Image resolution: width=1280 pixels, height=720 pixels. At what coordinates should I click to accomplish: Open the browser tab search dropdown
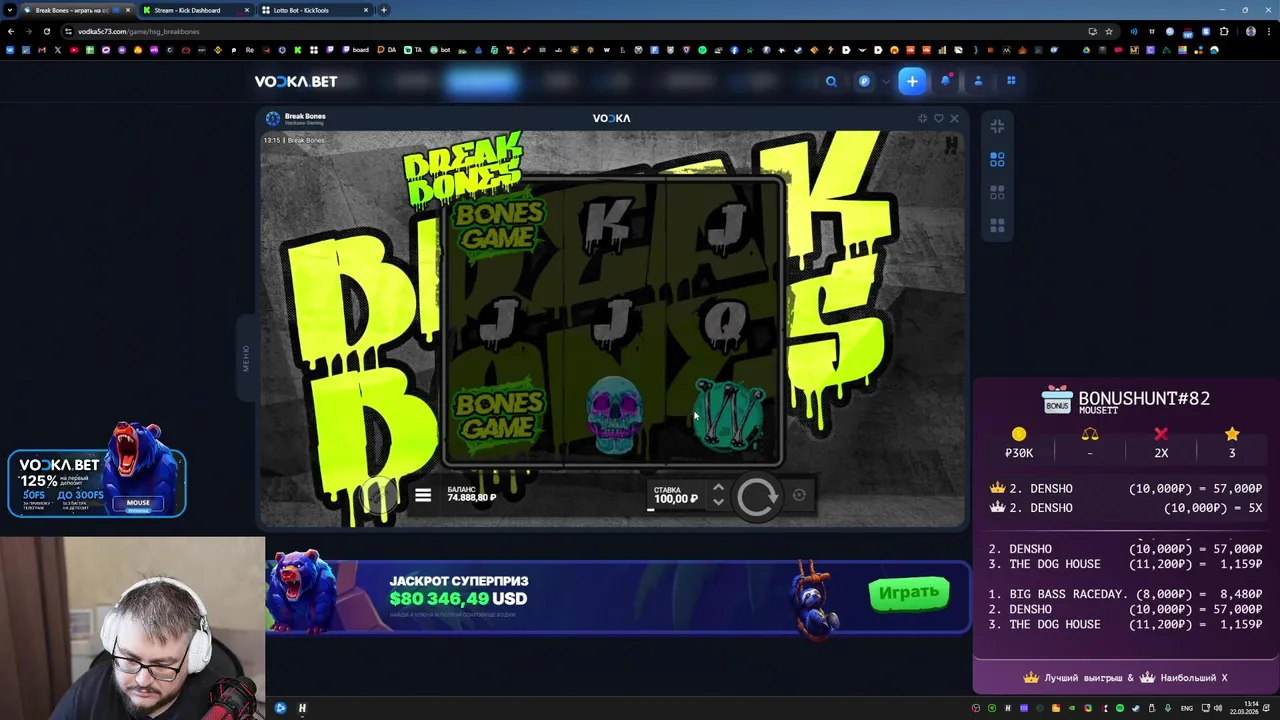coord(9,10)
